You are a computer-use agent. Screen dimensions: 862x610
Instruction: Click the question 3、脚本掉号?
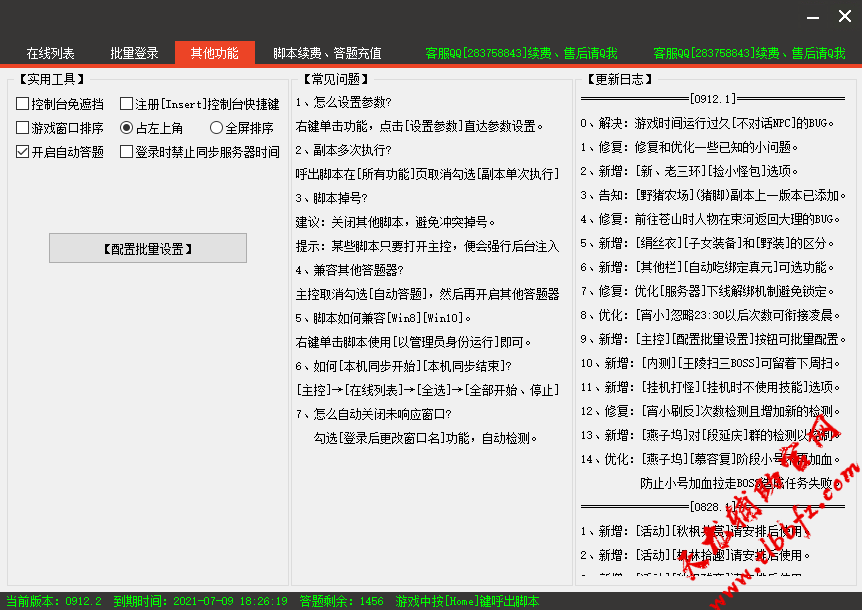331,198
